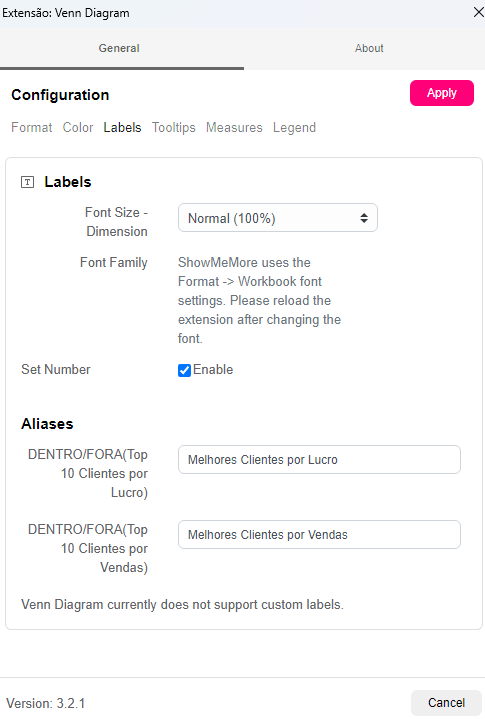Open the Legend configuration section

[x=294, y=127]
